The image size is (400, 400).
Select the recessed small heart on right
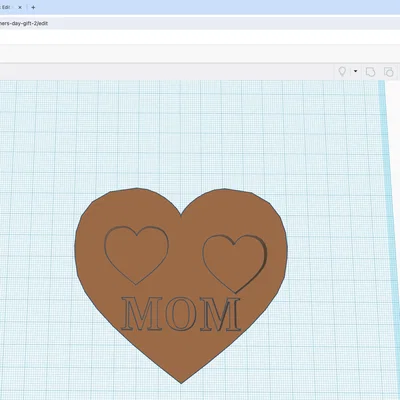235,264
